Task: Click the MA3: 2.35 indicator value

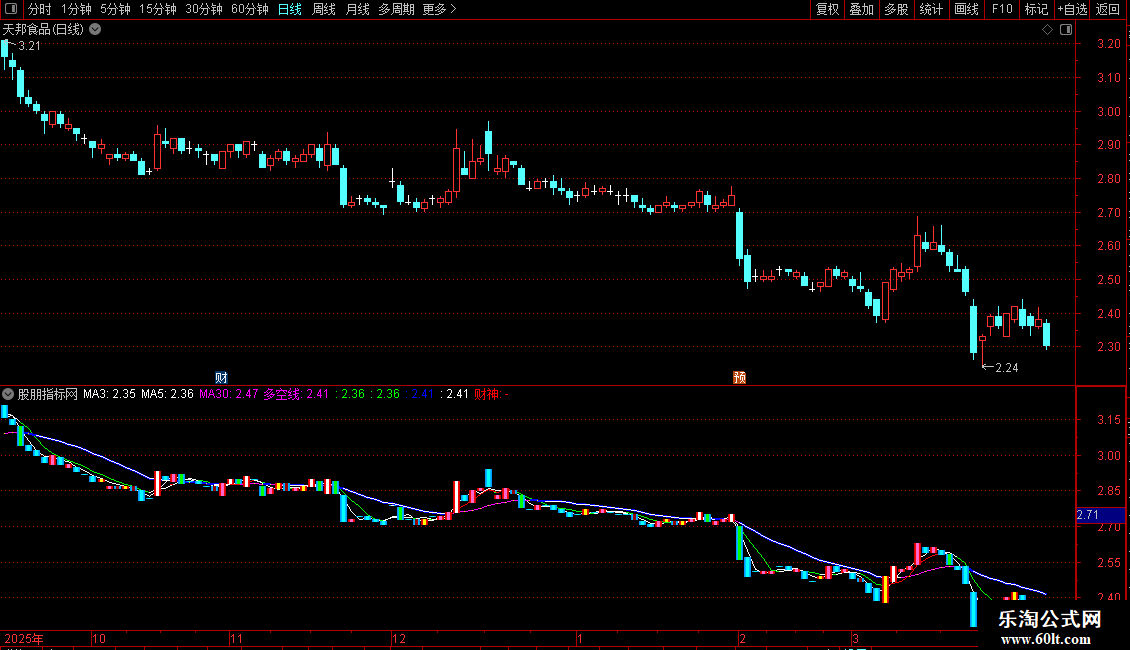Action: pyautogui.click(x=110, y=394)
